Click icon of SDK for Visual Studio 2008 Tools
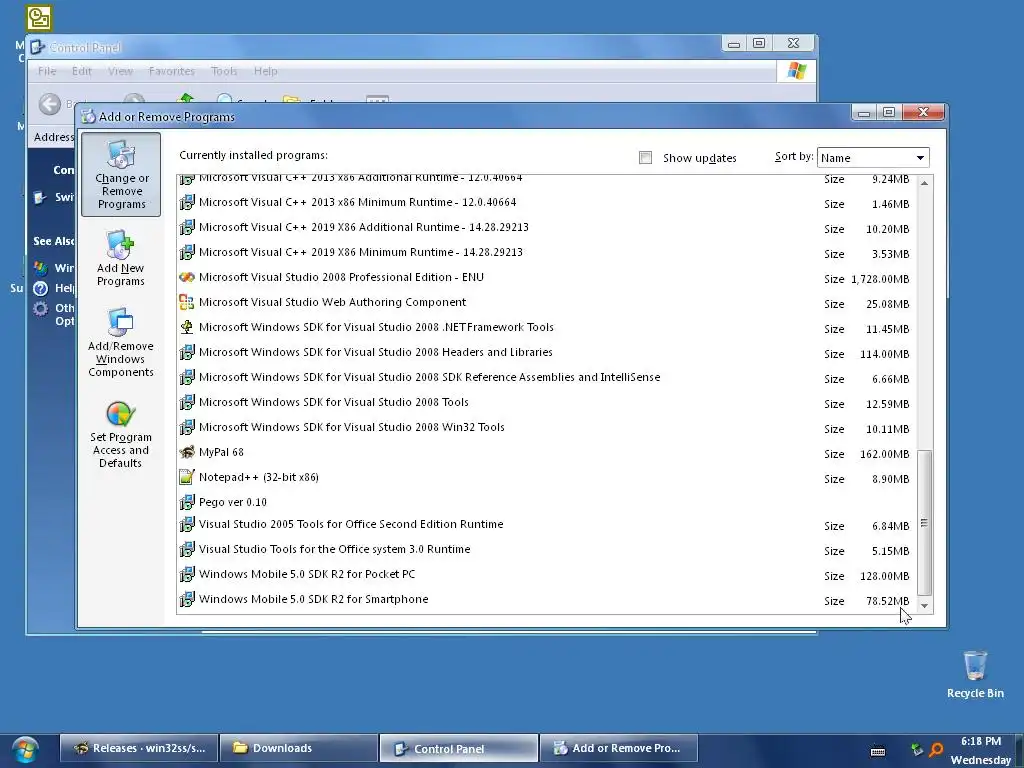The height and width of the screenshot is (768, 1024). [x=187, y=402]
